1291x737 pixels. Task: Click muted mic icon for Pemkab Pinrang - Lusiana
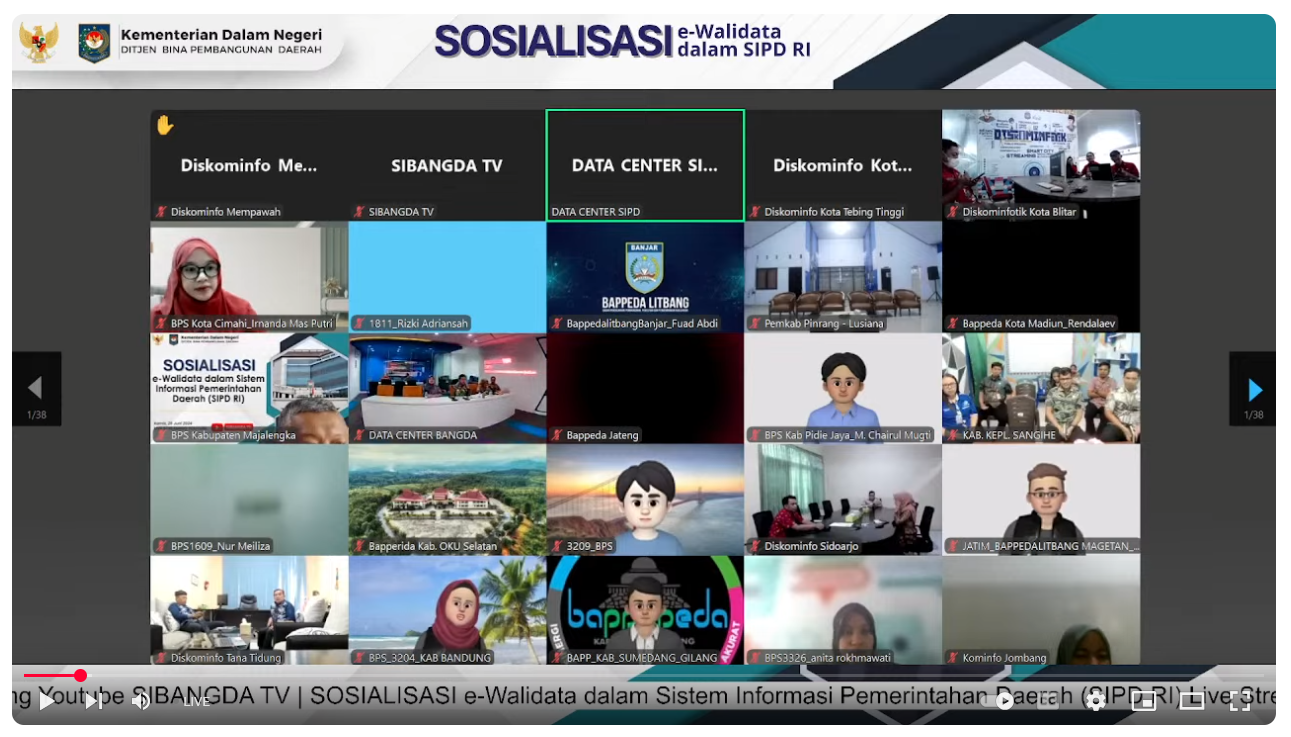pos(756,324)
